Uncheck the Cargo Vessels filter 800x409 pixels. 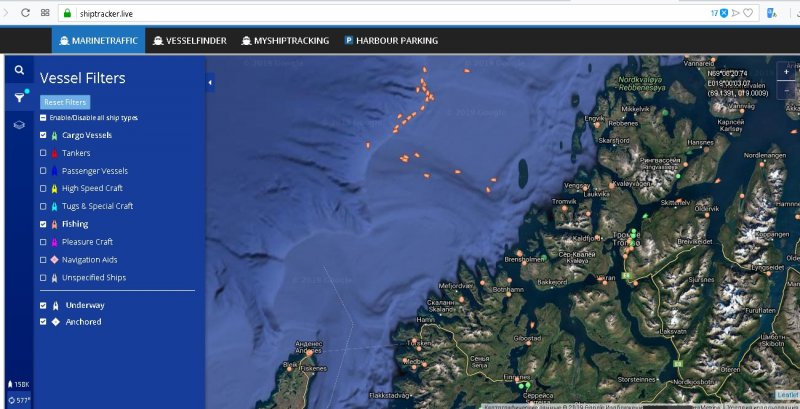tap(43, 135)
